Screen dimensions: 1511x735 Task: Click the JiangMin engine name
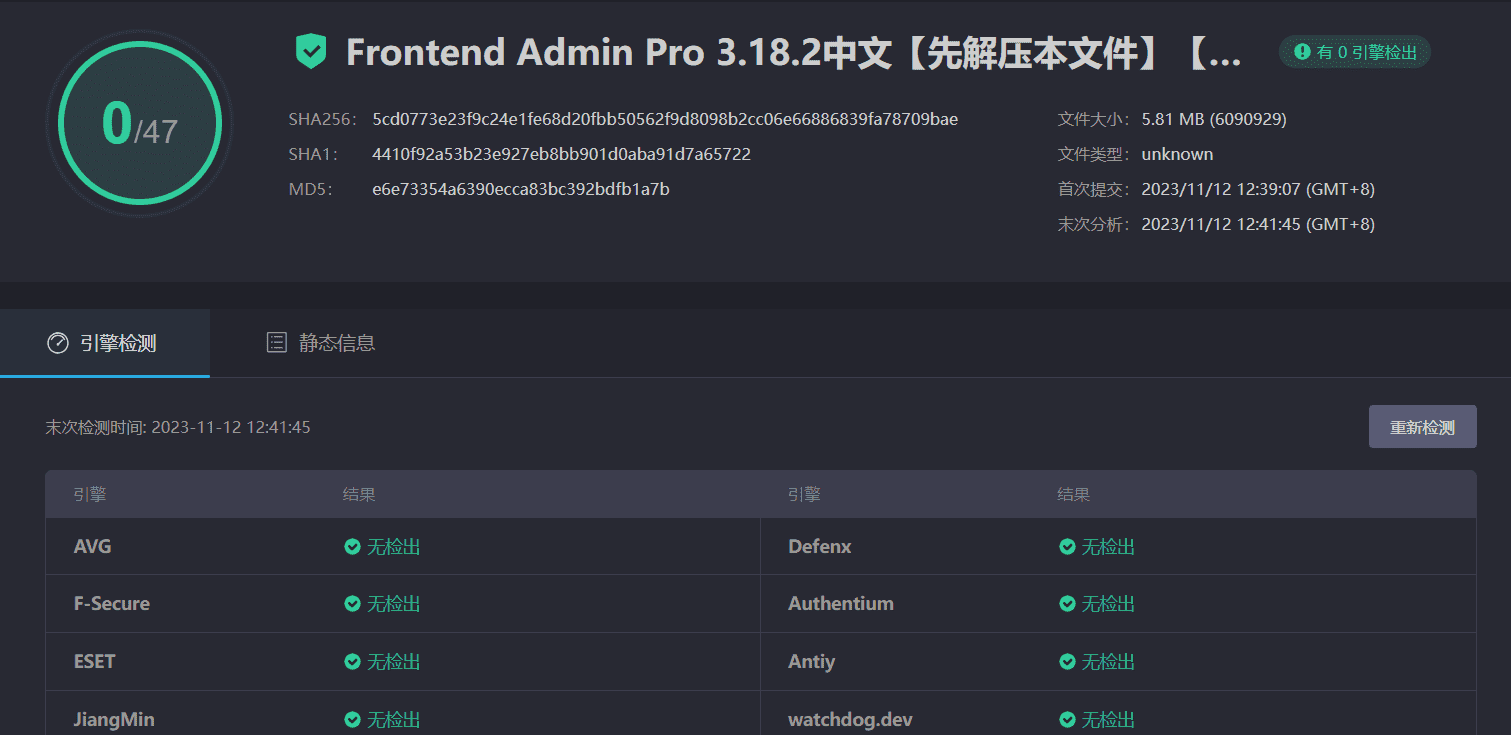click(x=114, y=720)
